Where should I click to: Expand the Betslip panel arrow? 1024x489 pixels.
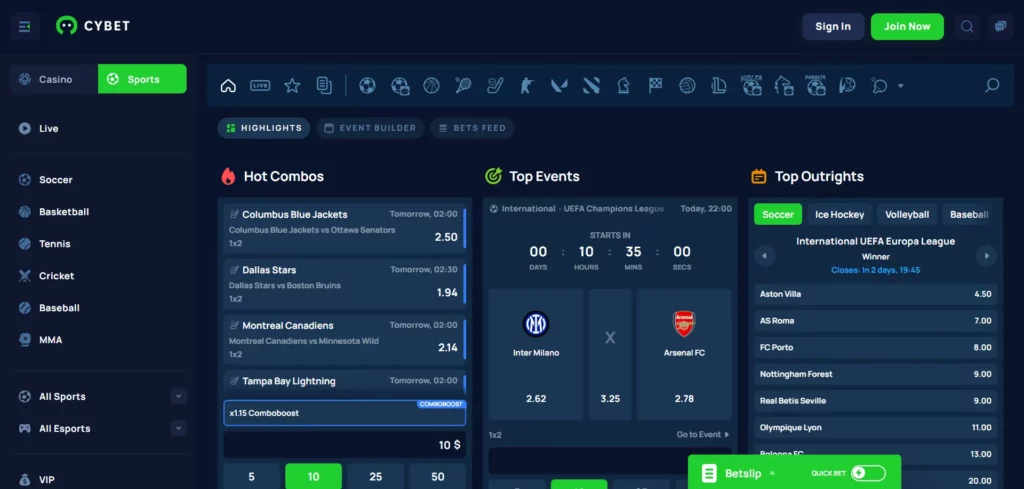pos(773,473)
